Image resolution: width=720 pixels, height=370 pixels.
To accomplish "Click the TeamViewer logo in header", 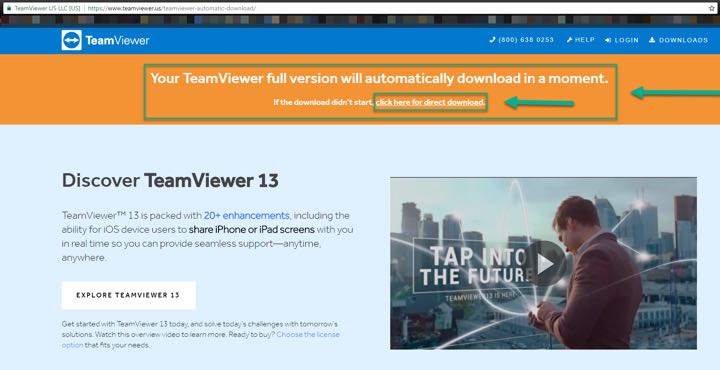I will 105,40.
